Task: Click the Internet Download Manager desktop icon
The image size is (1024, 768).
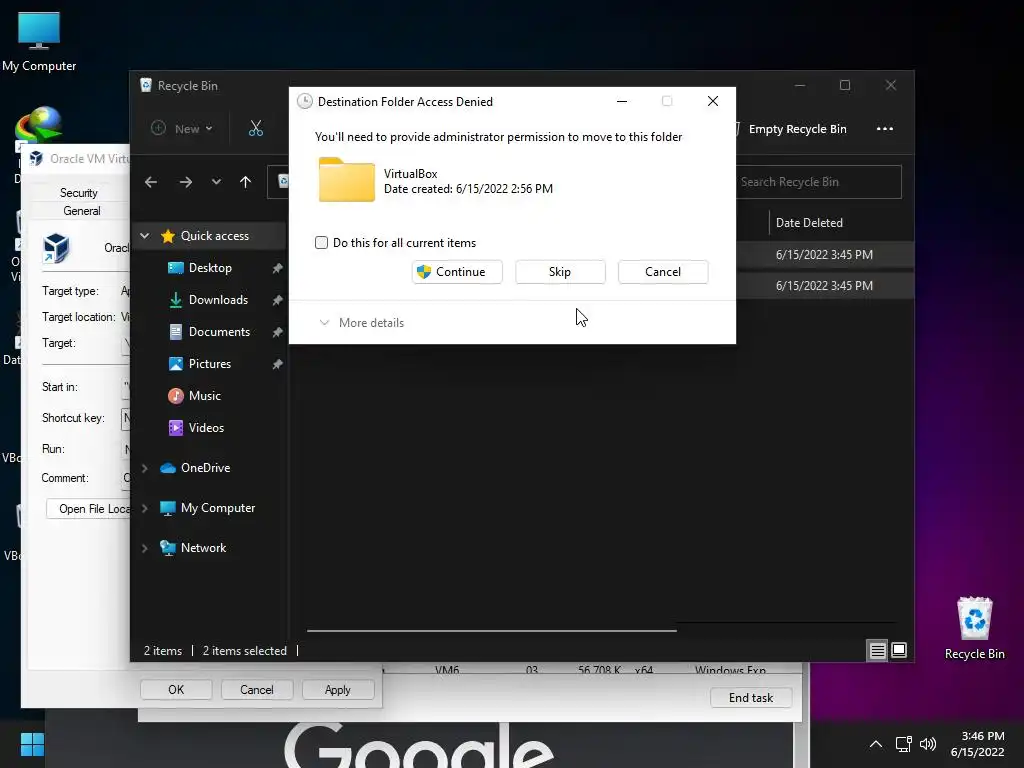Action: pyautogui.click(x=39, y=125)
